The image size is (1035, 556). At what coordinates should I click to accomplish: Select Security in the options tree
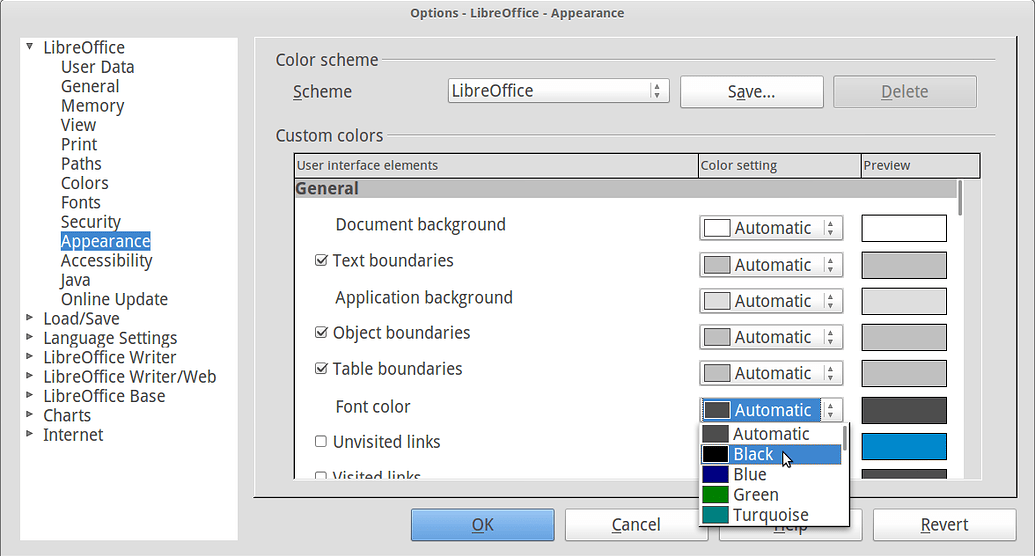click(91, 222)
